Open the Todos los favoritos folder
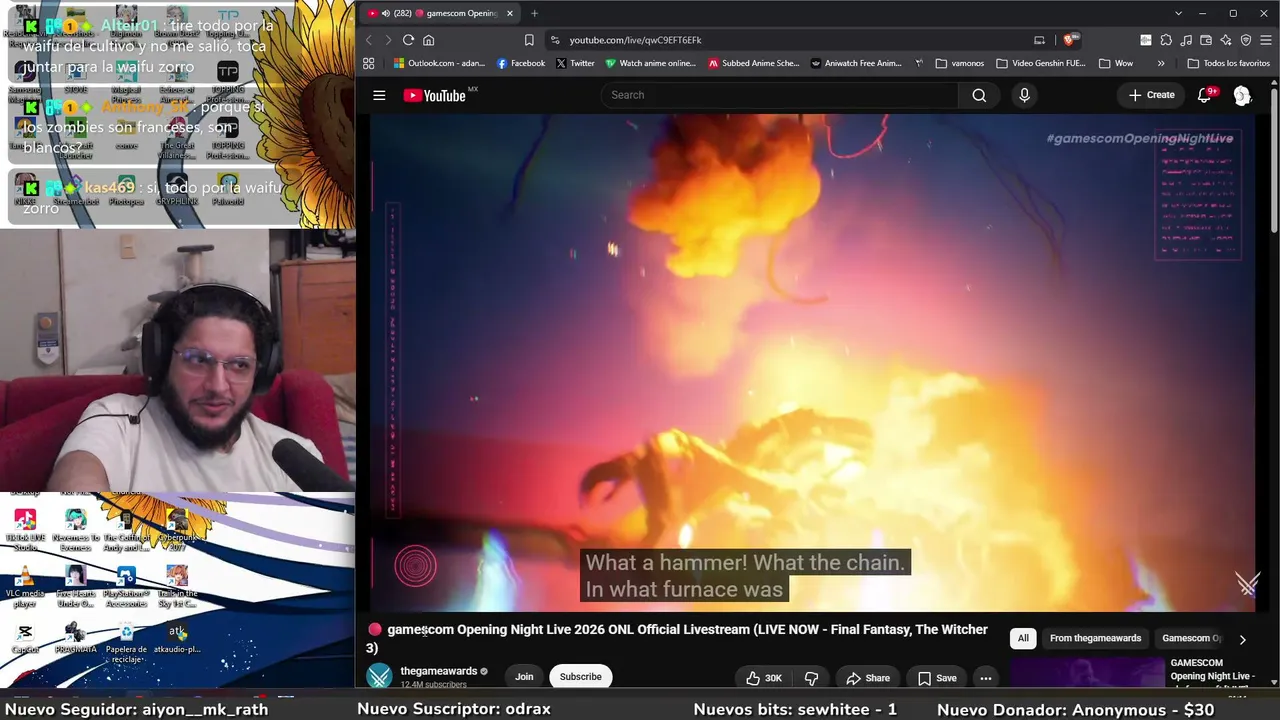The image size is (1280, 720). pos(1228,63)
